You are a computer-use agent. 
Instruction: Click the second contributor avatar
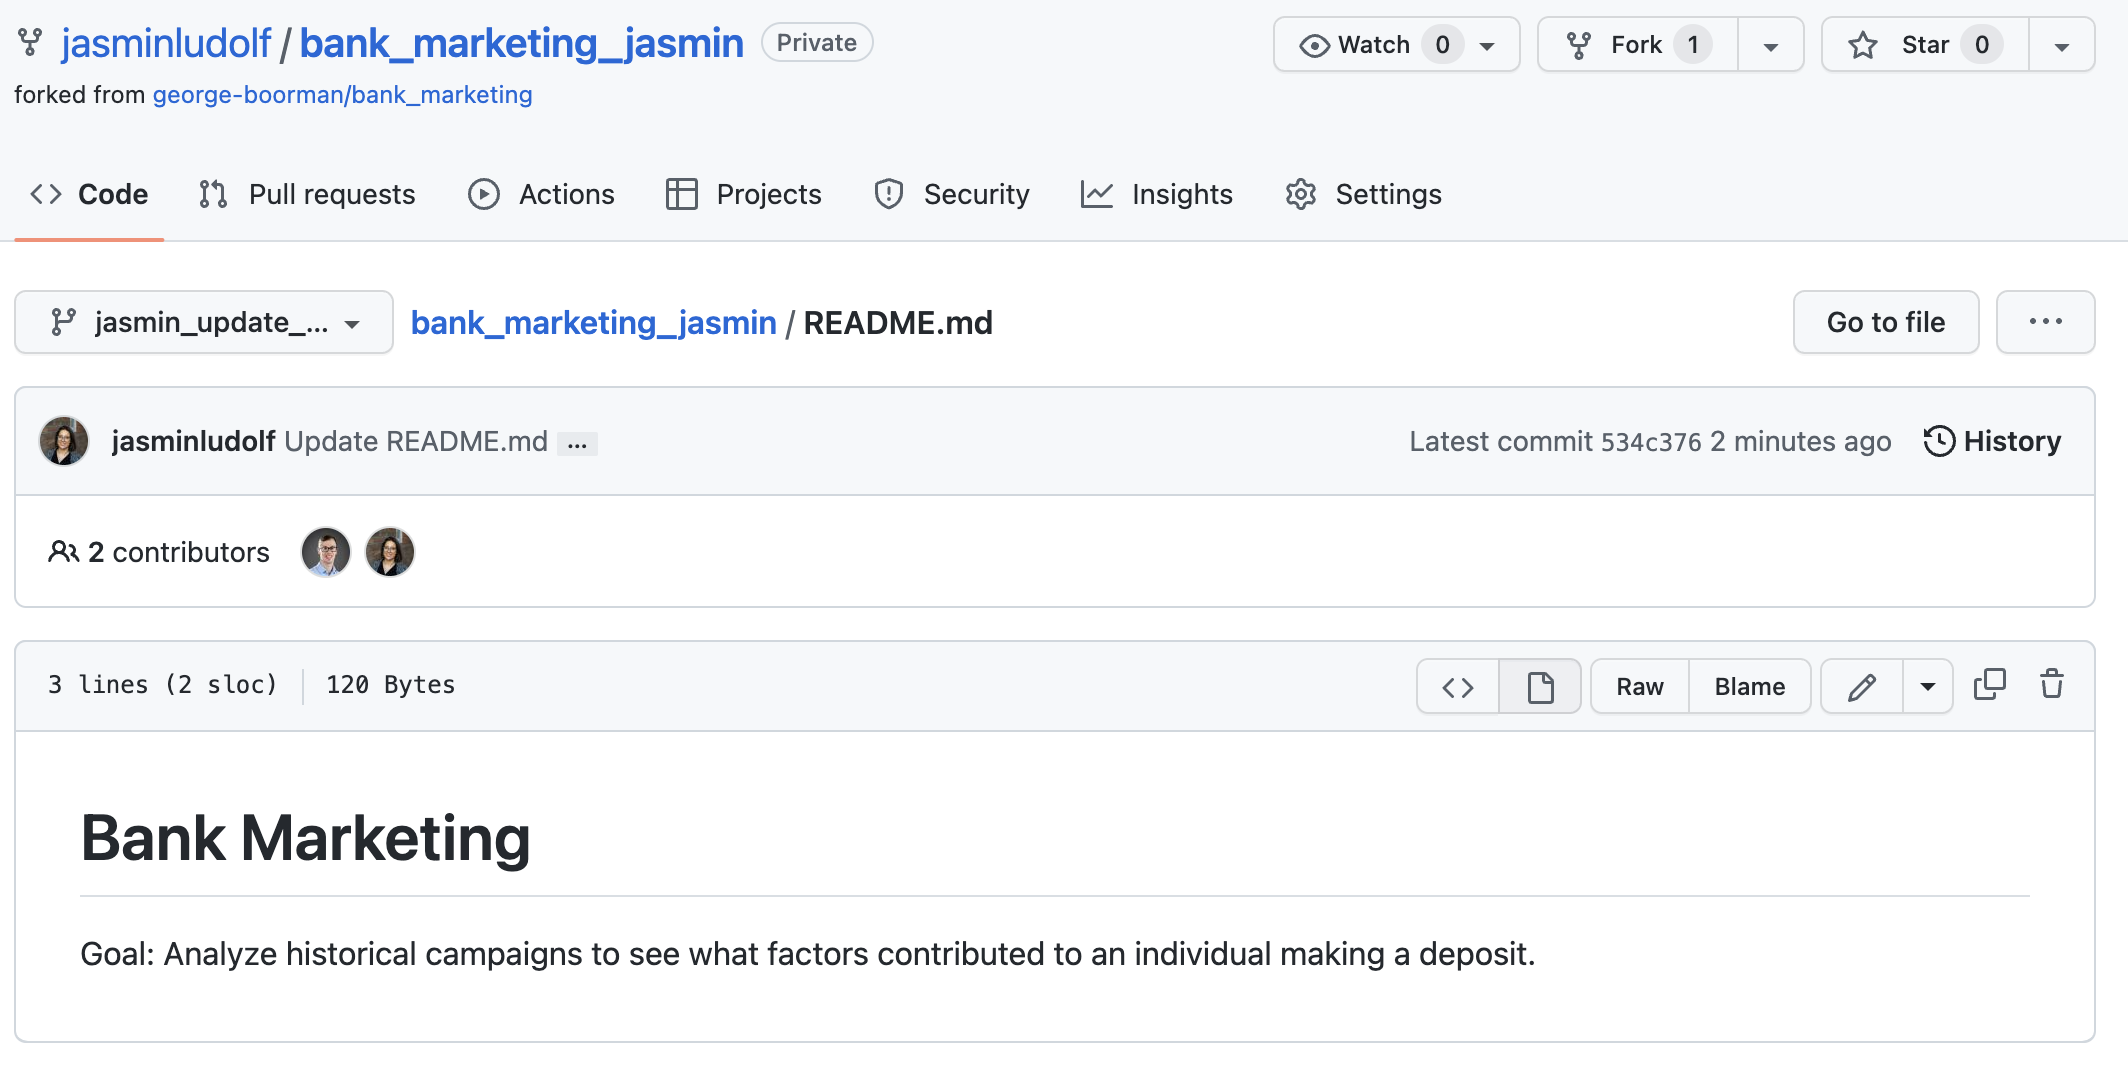tap(390, 552)
